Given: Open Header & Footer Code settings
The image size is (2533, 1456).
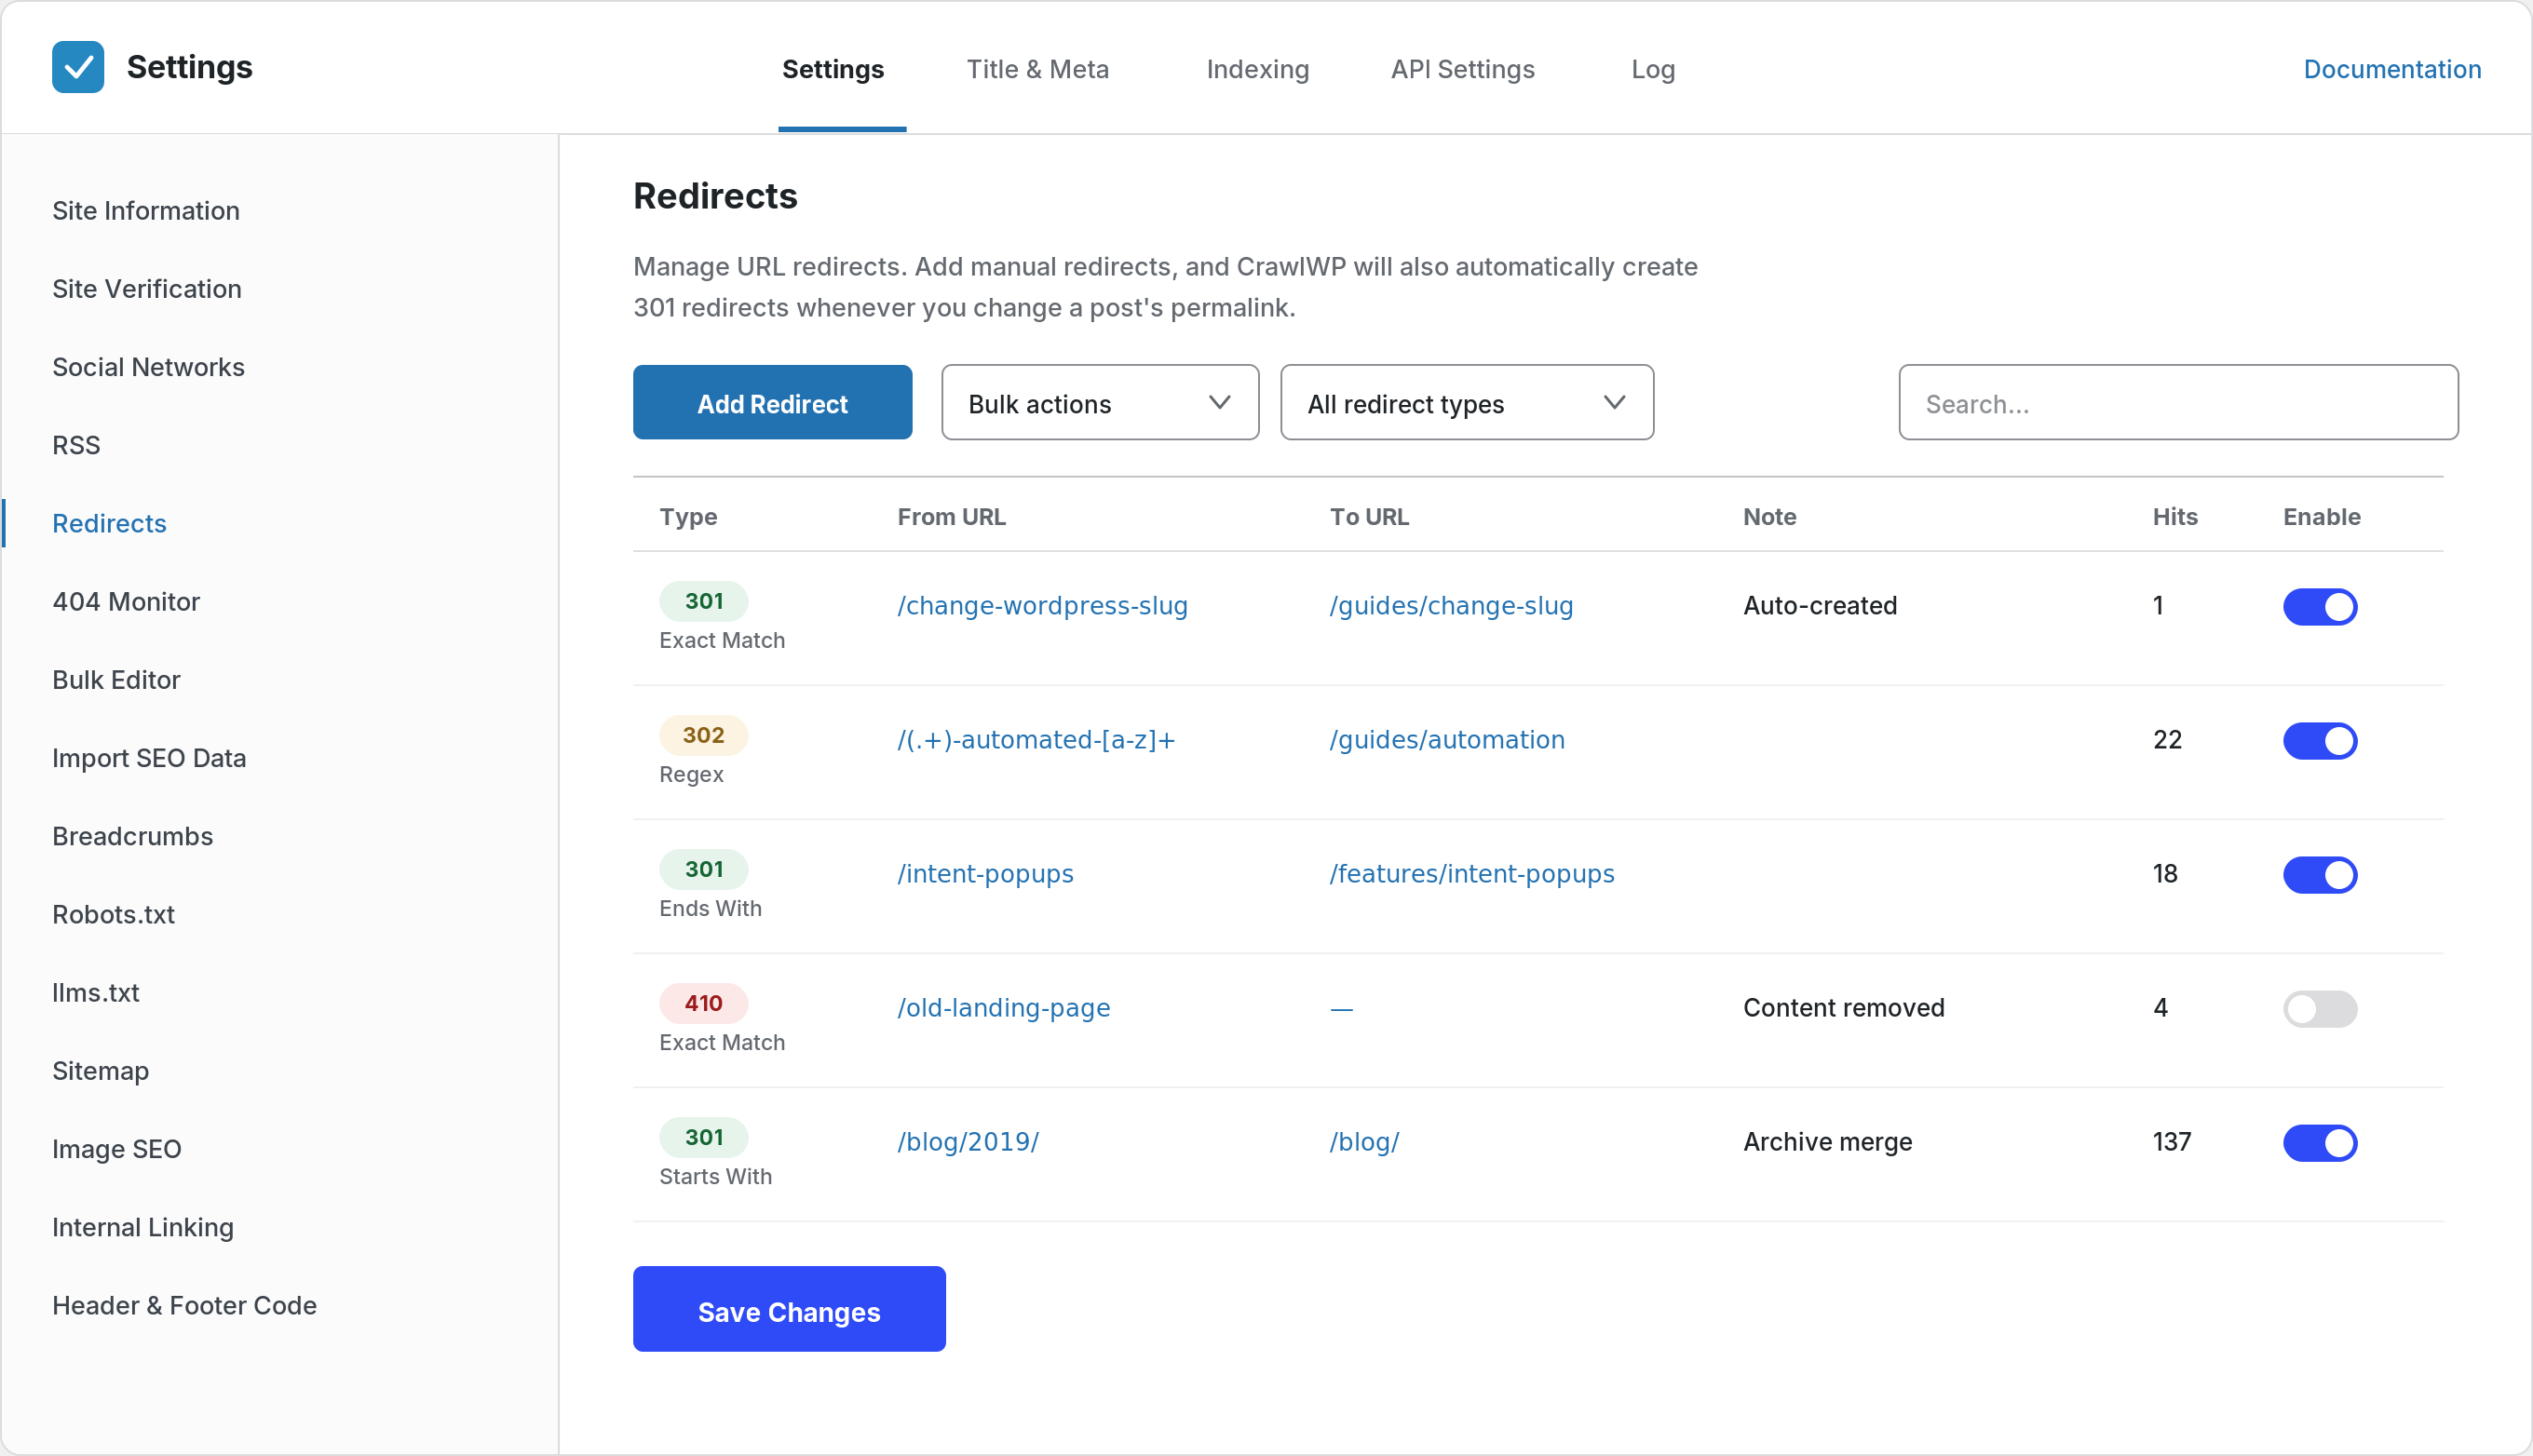Looking at the screenshot, I should click(184, 1305).
